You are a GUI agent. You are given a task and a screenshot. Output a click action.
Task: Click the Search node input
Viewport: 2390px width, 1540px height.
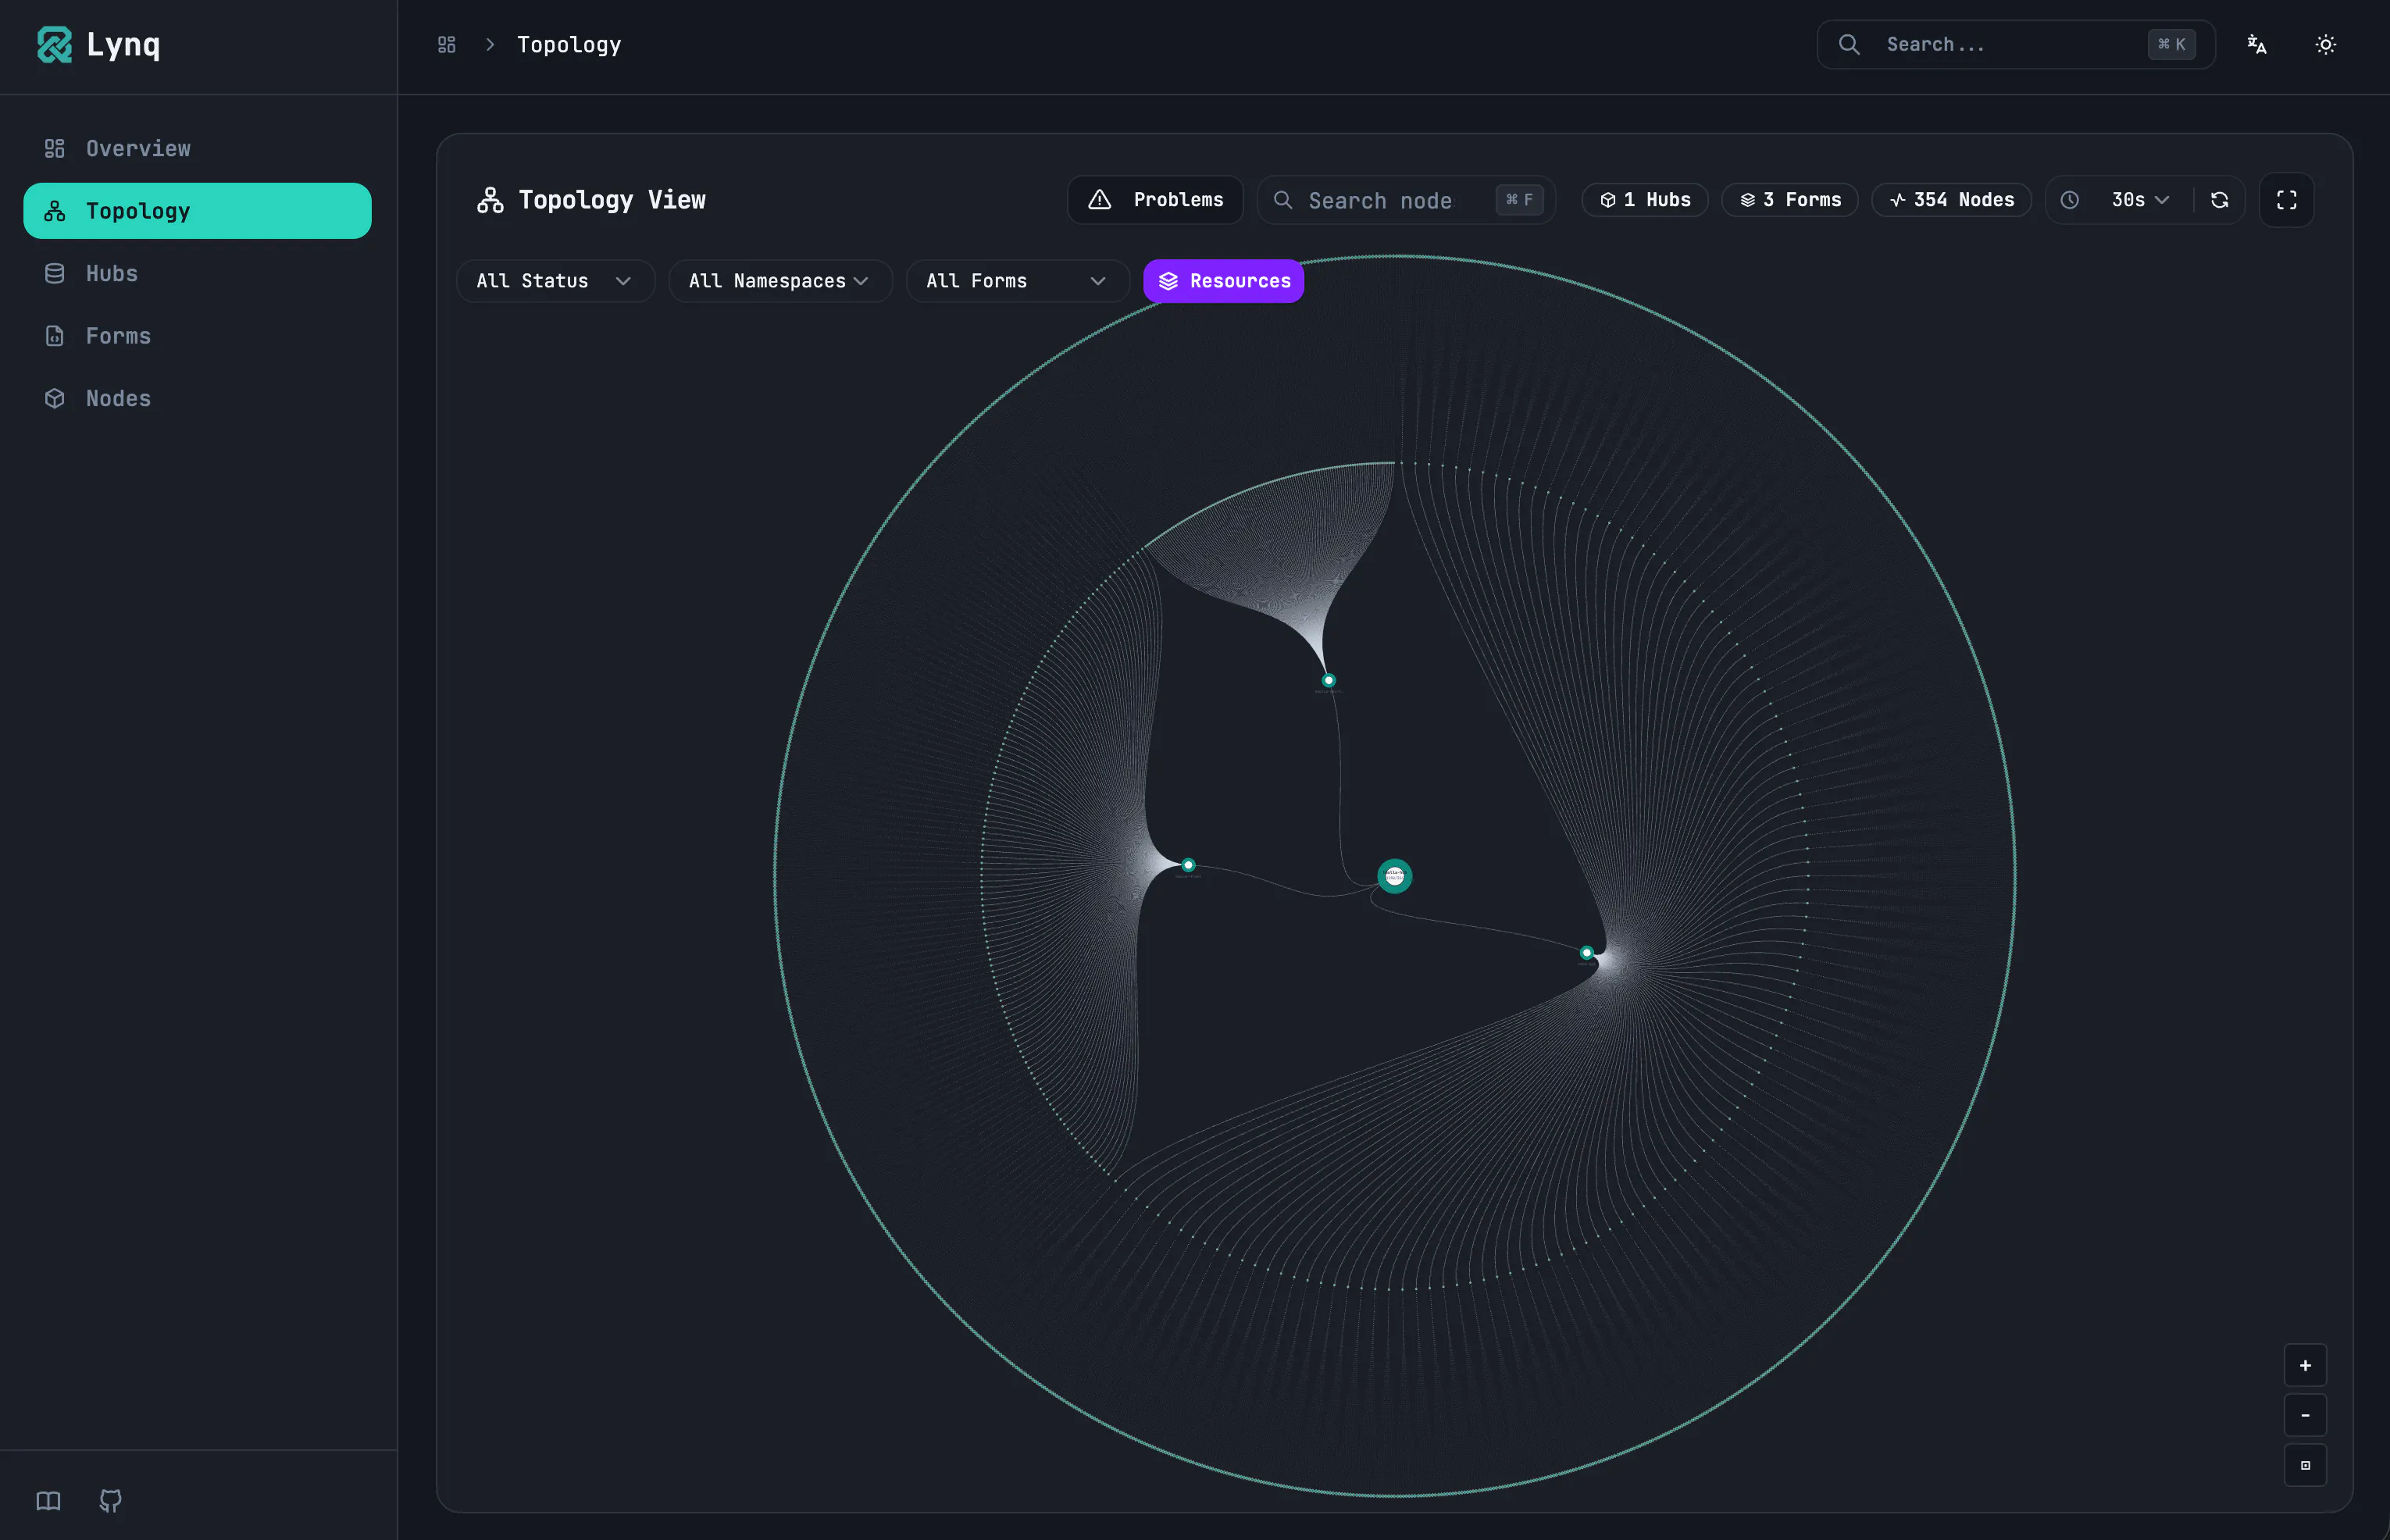pyautogui.click(x=1406, y=200)
